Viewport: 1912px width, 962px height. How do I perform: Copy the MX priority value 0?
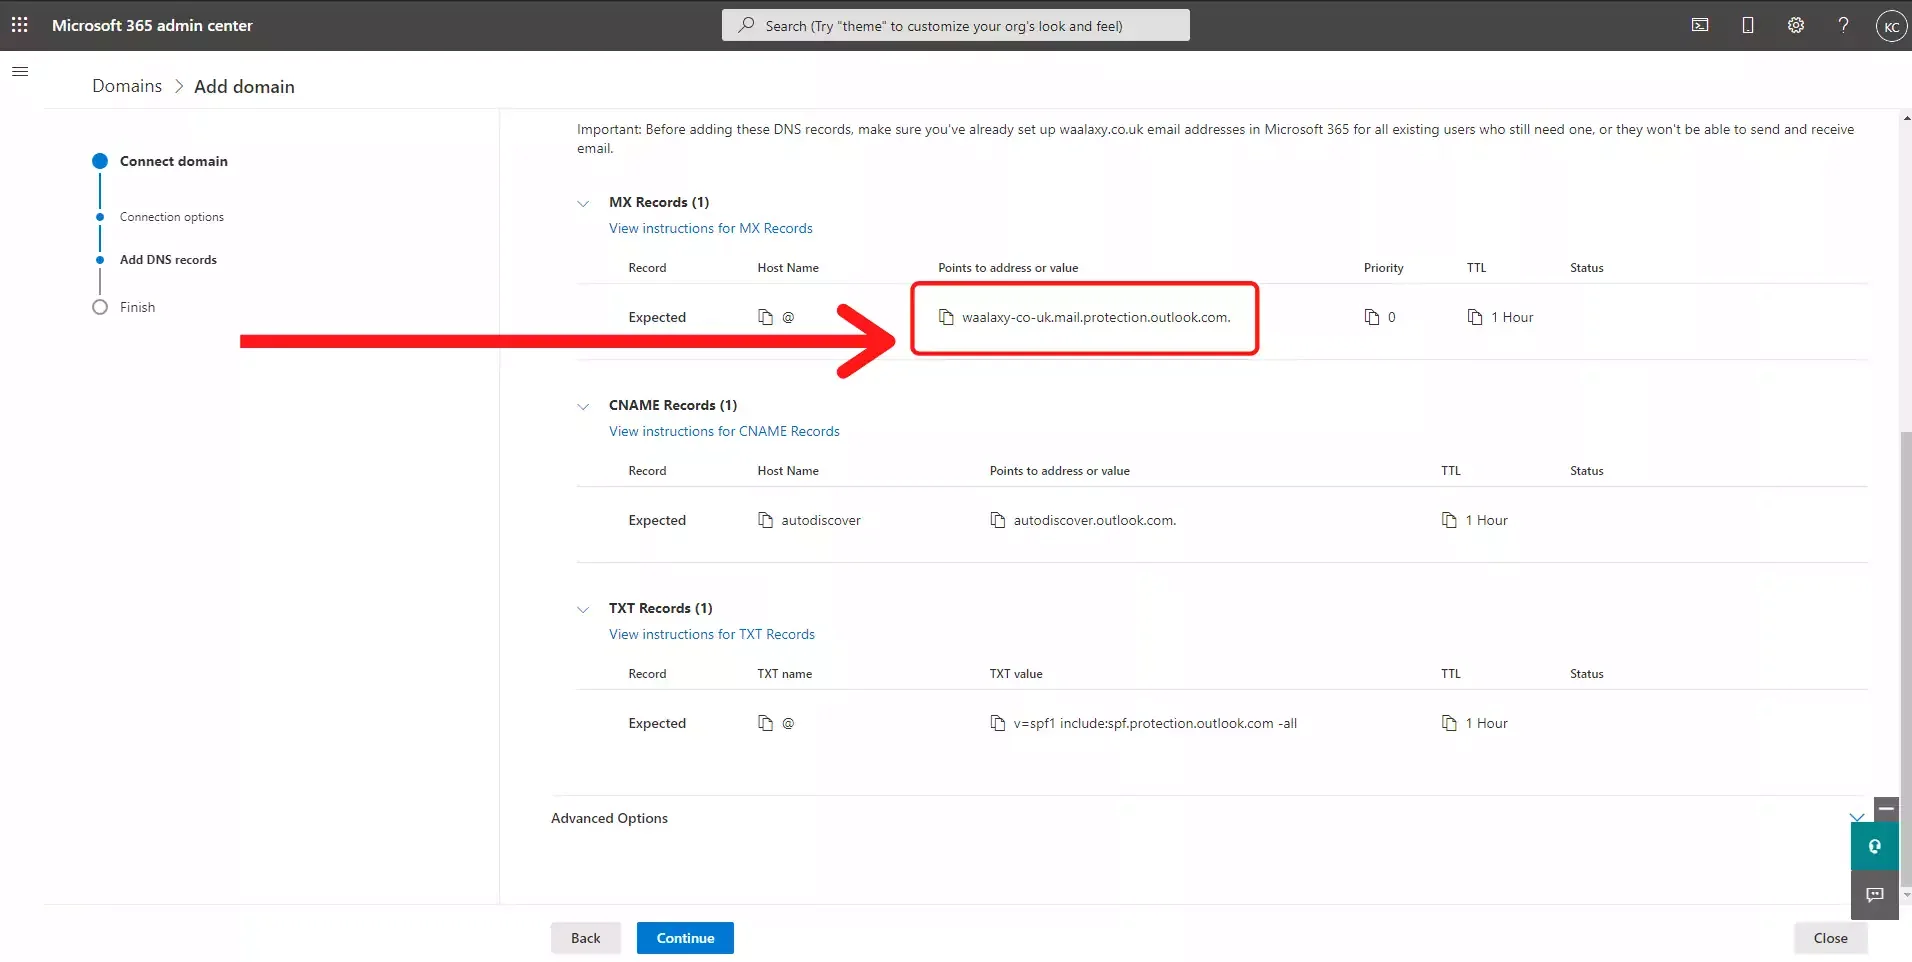coord(1372,317)
